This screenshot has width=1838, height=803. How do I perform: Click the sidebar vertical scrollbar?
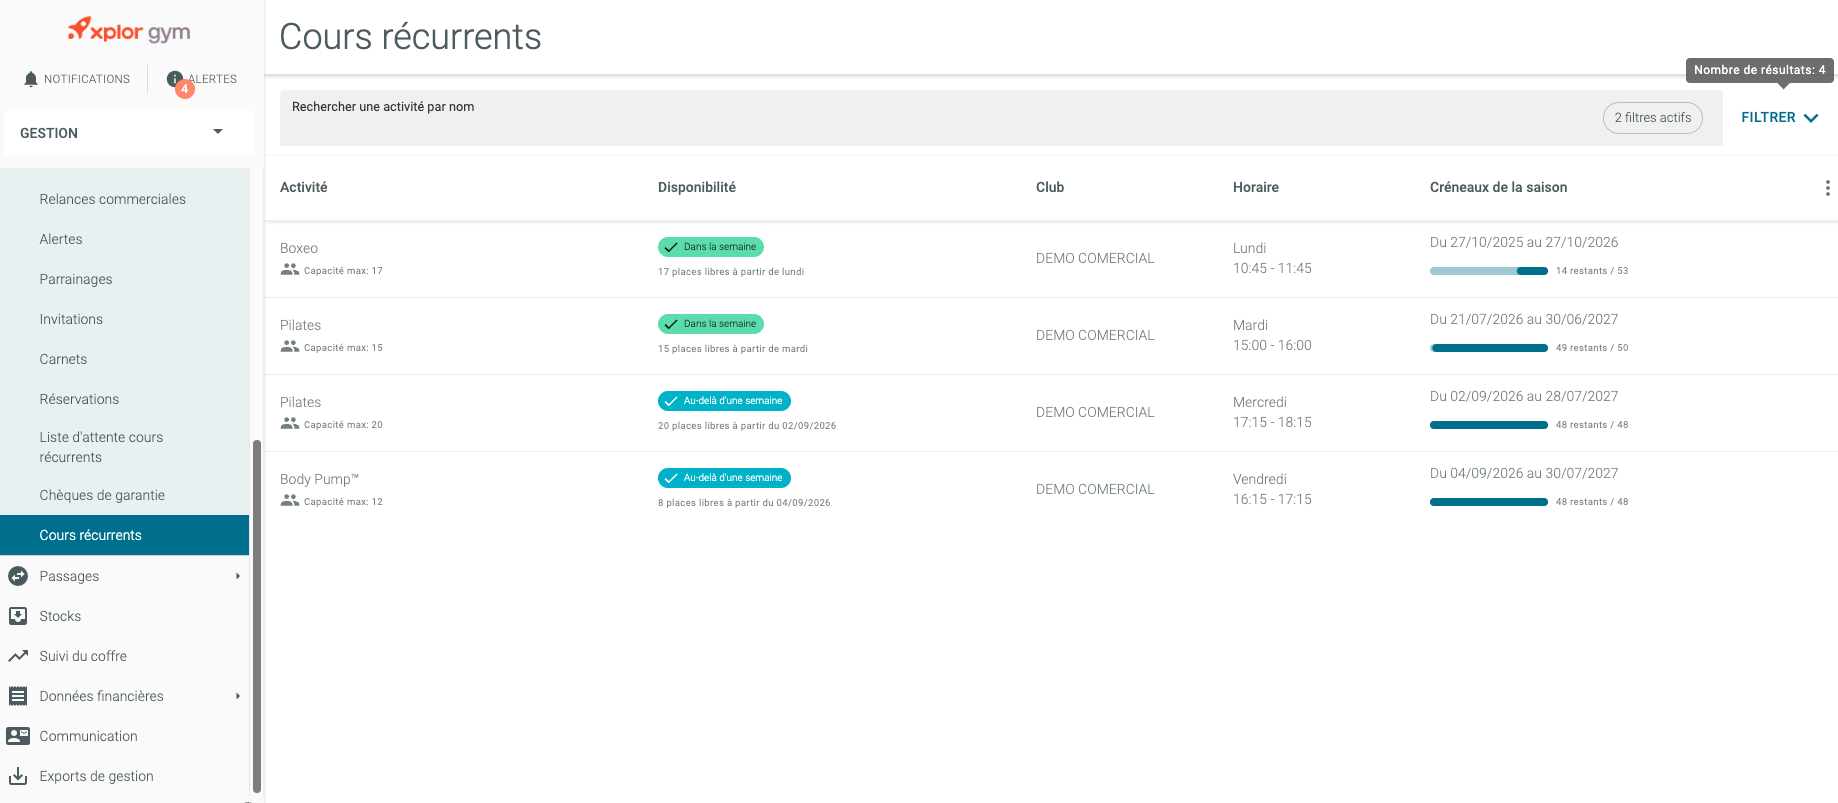tap(257, 615)
